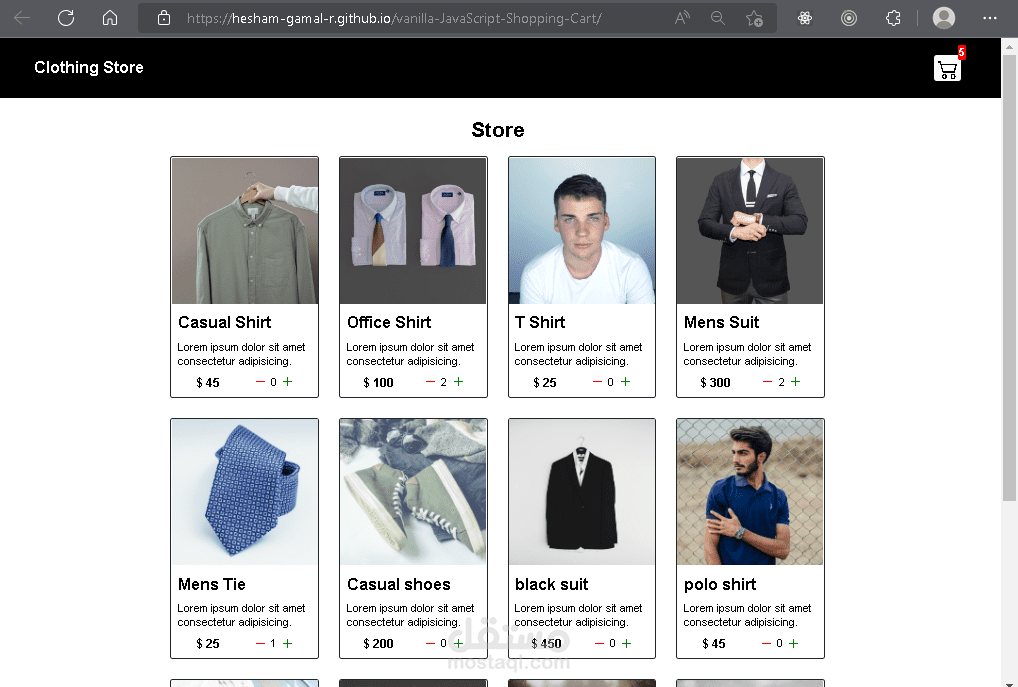Increase polo shirt quantity with plus
The height and width of the screenshot is (687, 1018).
794,643
